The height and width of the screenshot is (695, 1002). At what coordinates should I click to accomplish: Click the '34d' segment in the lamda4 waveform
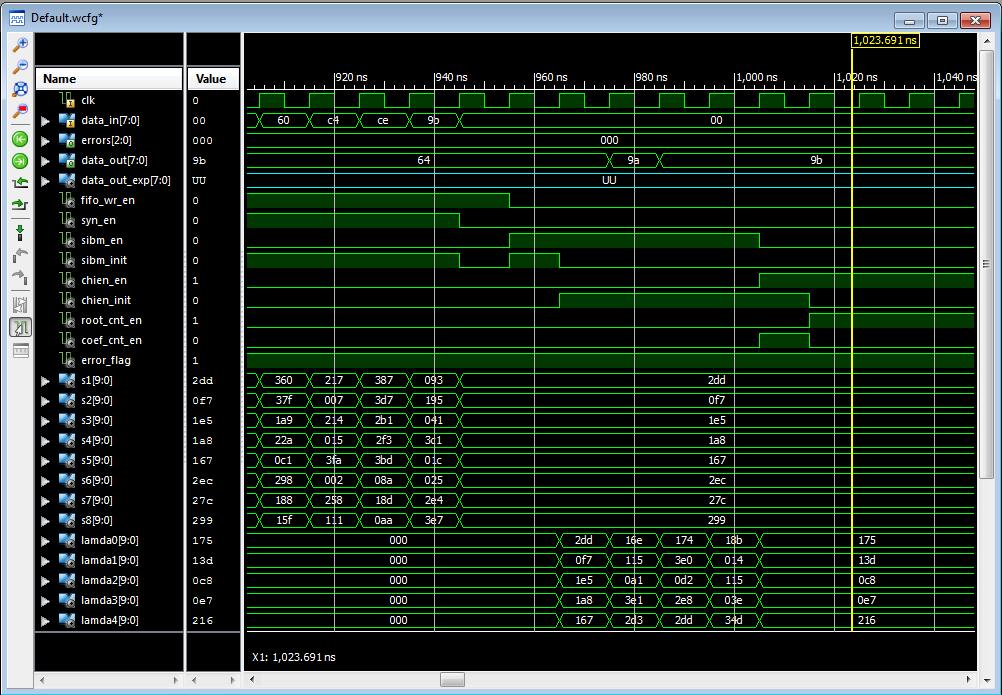coord(734,620)
